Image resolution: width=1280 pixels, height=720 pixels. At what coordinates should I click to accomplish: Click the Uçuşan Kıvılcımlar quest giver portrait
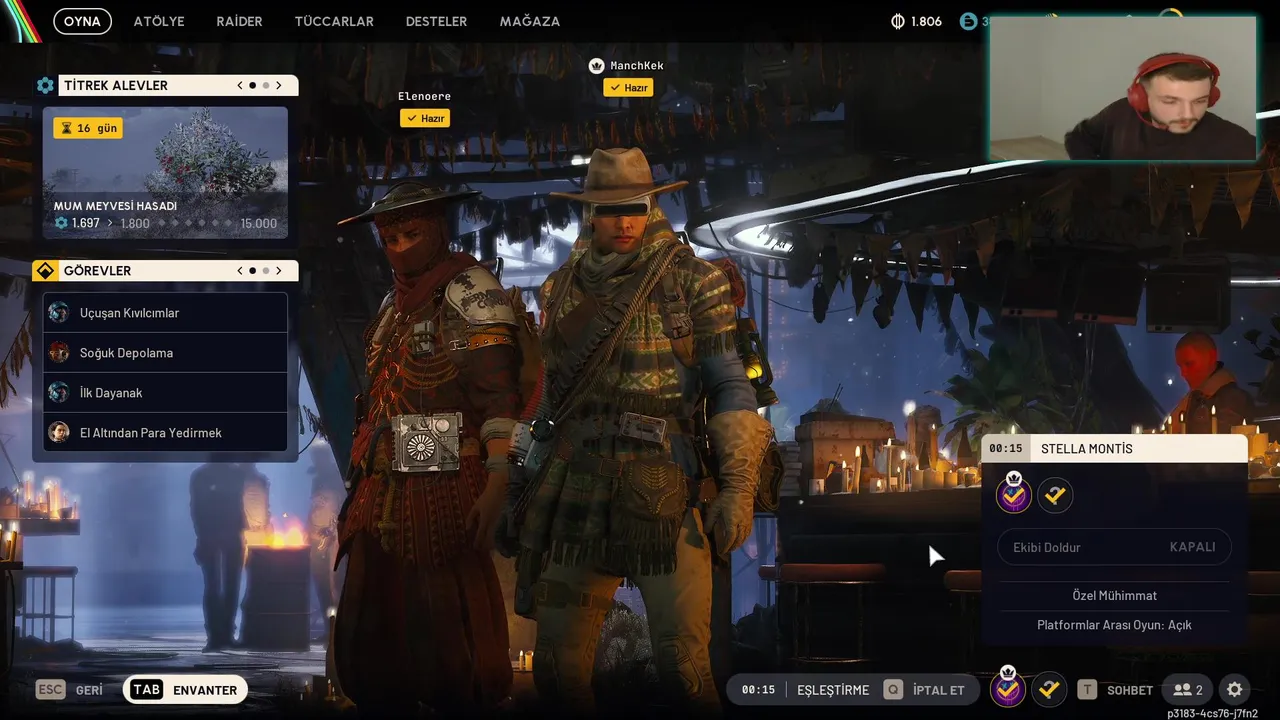coord(59,313)
